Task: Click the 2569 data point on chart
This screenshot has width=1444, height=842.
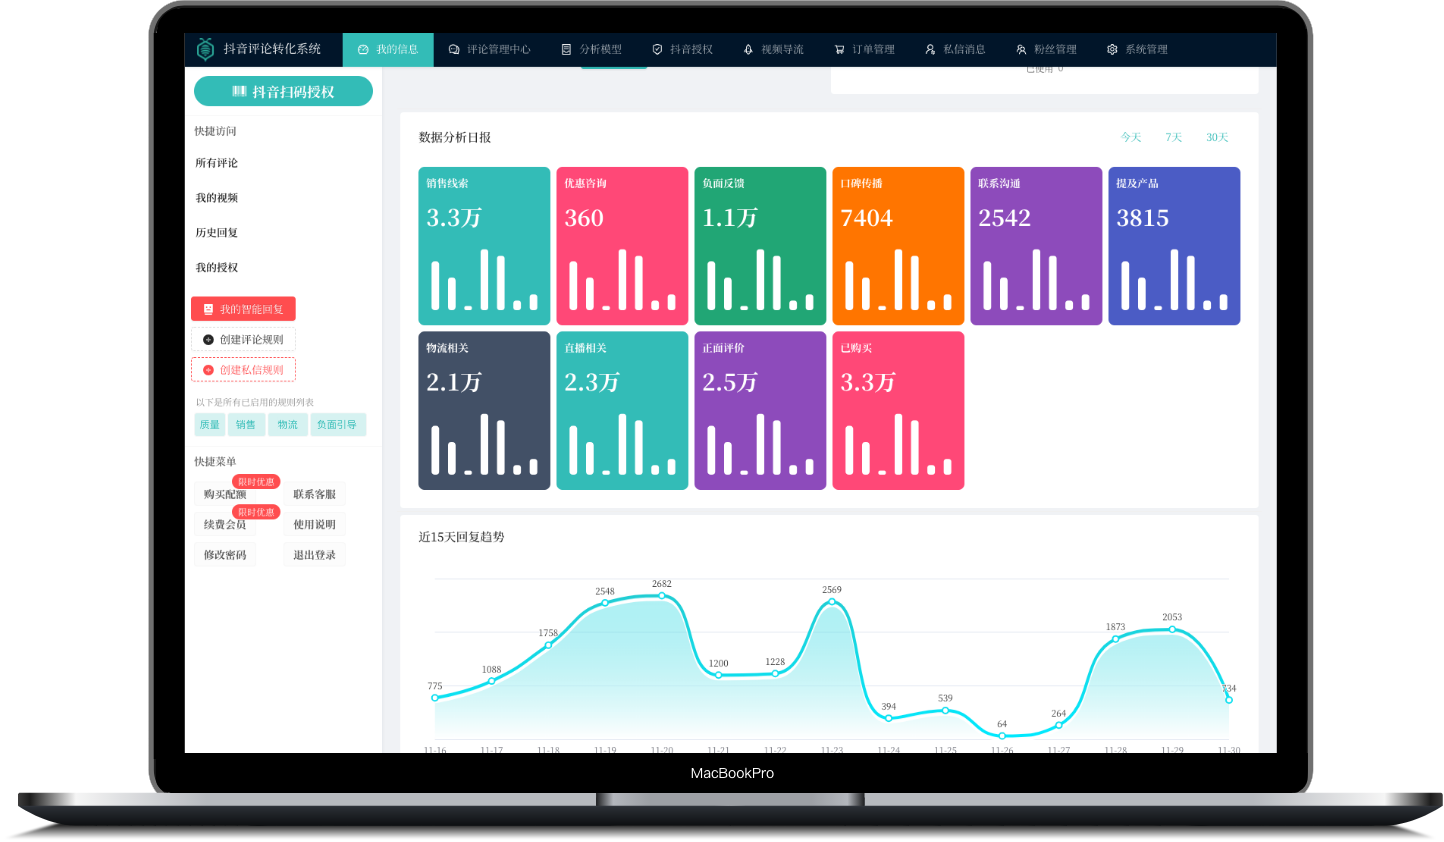Action: tap(832, 602)
